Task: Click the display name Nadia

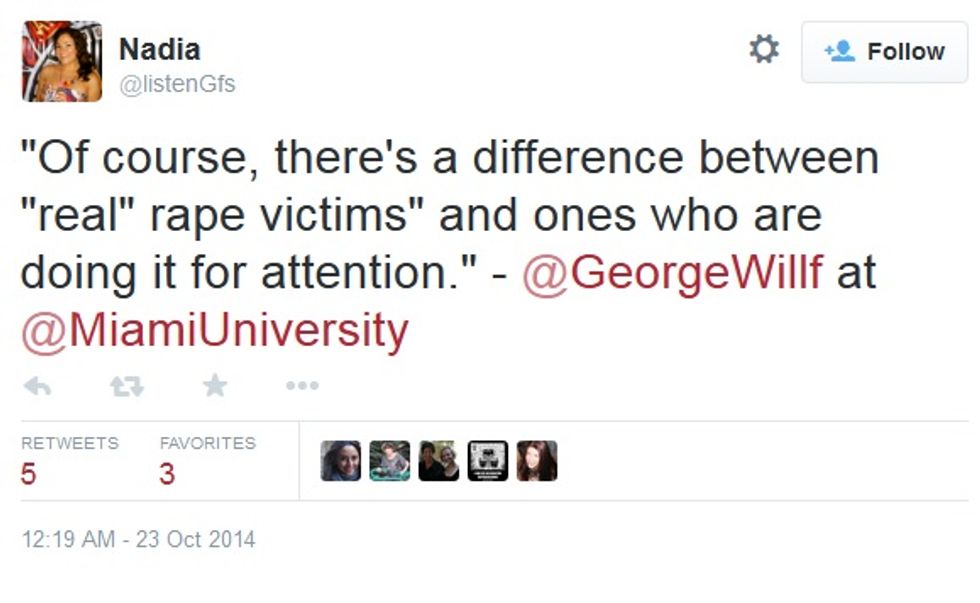Action: click(x=159, y=49)
